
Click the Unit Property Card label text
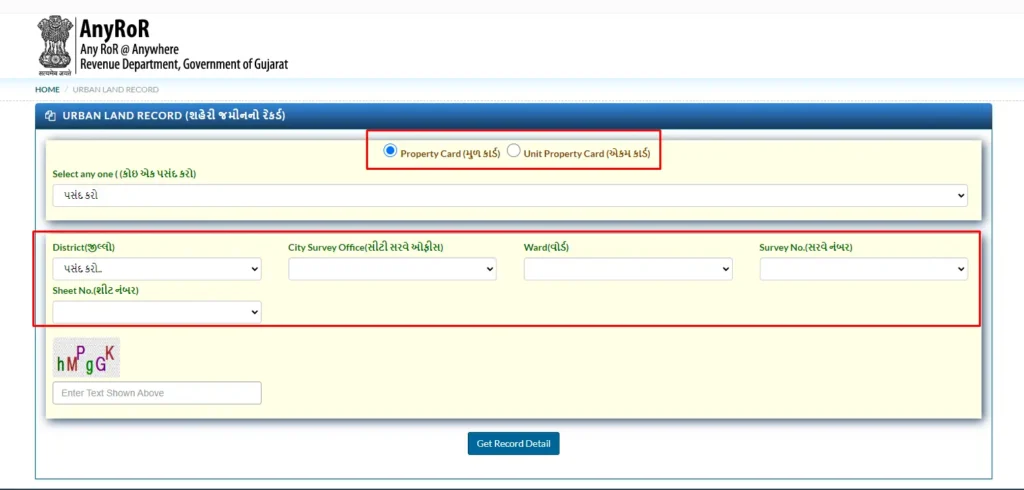click(x=586, y=154)
